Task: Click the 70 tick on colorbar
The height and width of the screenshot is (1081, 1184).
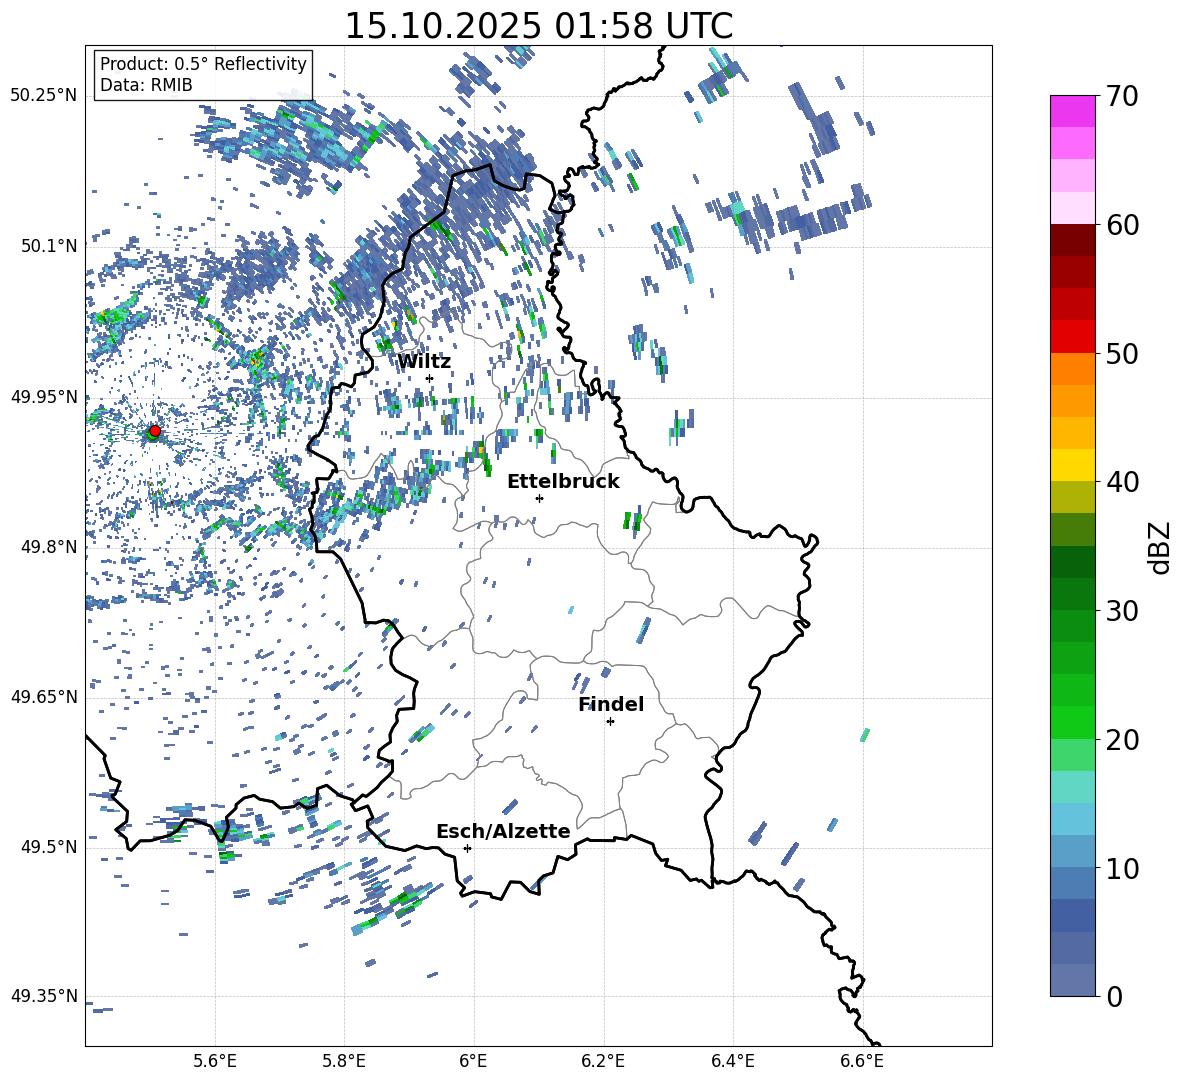Action: 1121,97
